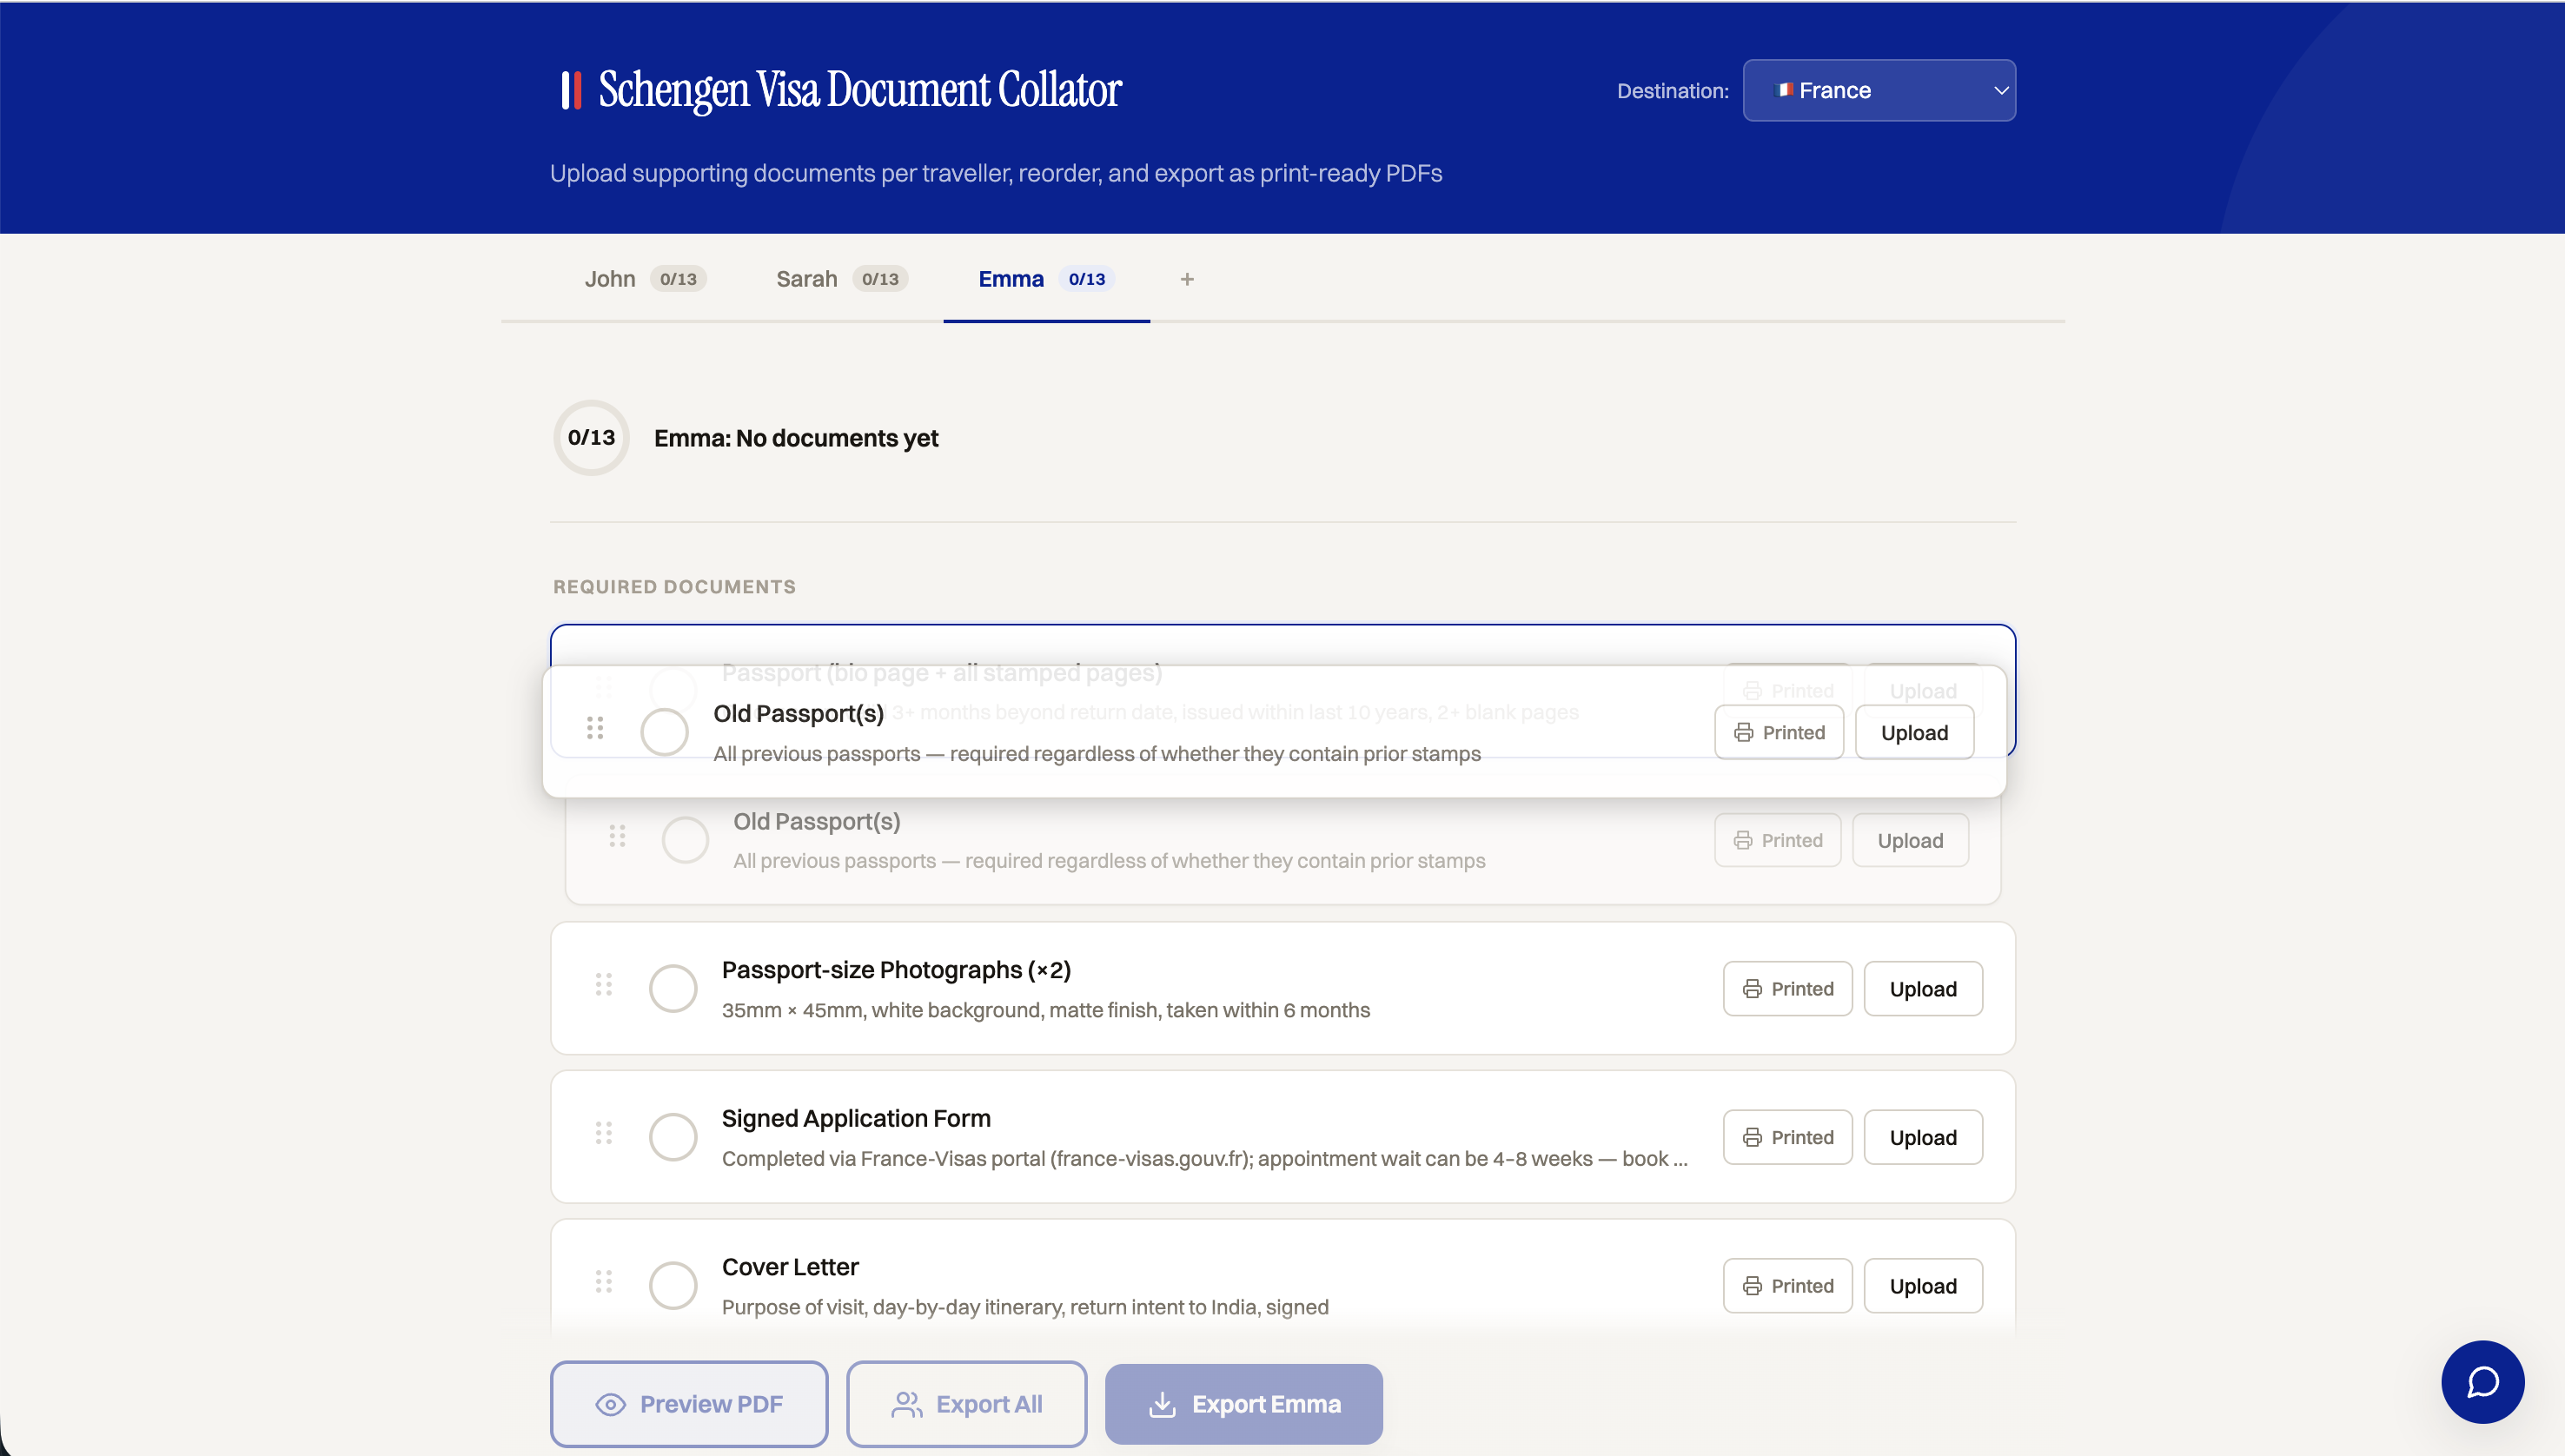Click printer icon in Cover Letter row

tap(1752, 1286)
